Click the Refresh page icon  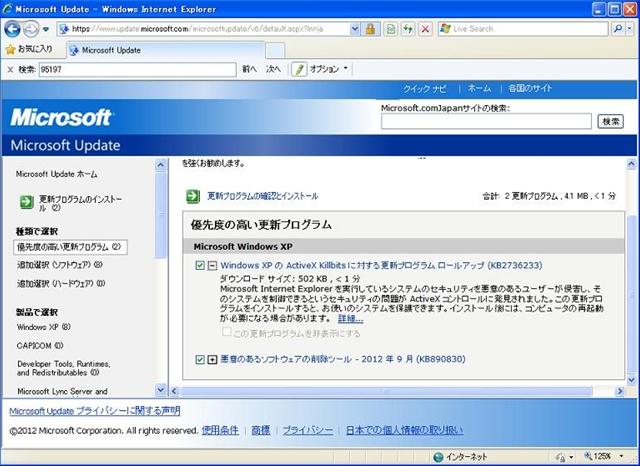point(408,29)
